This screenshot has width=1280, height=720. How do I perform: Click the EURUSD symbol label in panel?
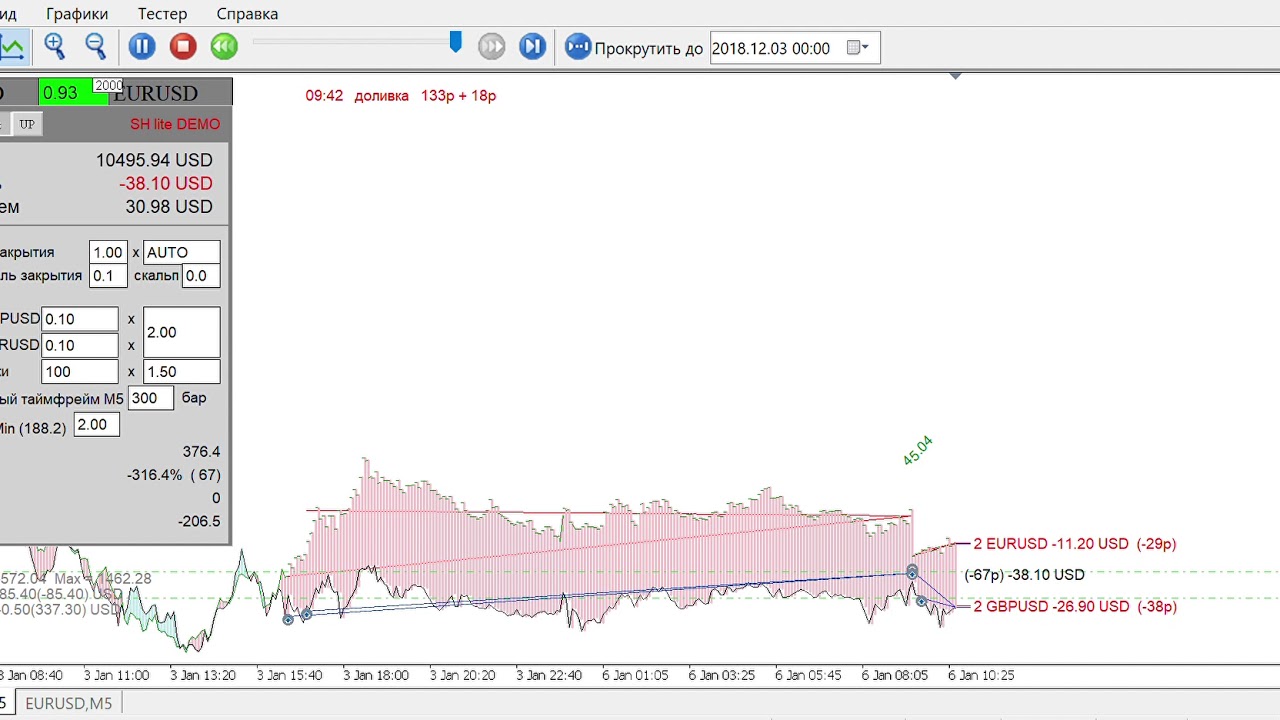coord(155,93)
